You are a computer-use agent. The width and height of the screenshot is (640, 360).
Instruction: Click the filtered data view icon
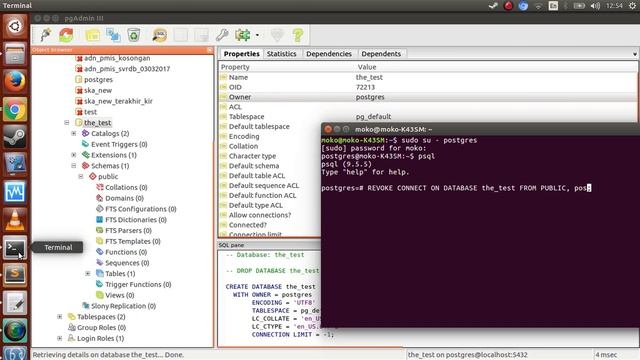tap(202, 35)
